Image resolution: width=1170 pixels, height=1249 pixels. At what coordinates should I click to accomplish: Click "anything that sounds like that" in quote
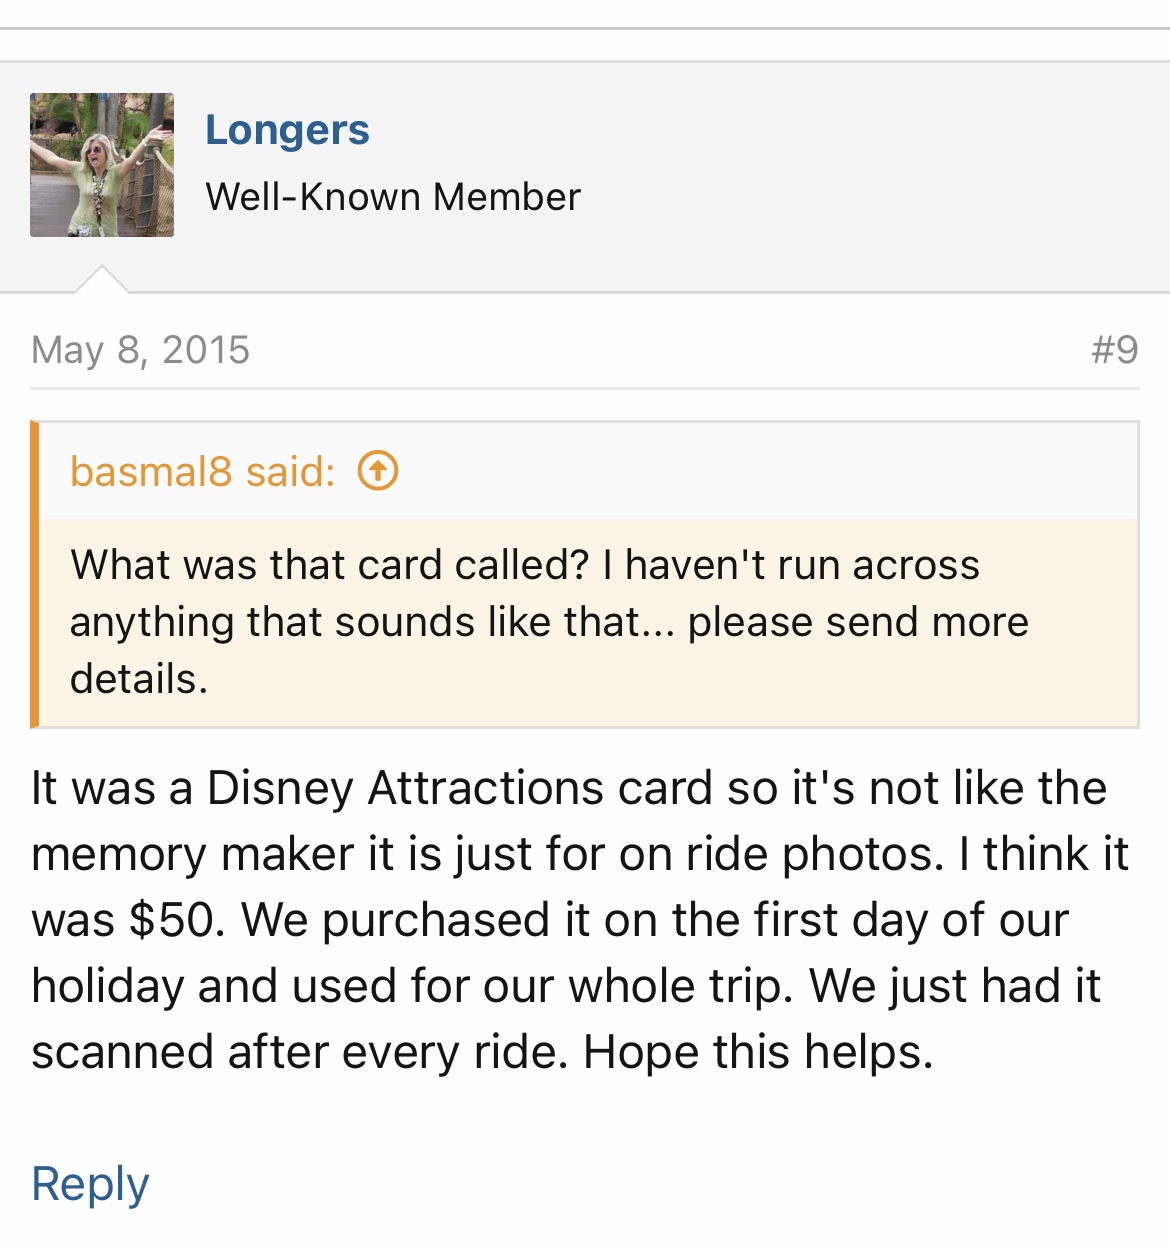(355, 622)
